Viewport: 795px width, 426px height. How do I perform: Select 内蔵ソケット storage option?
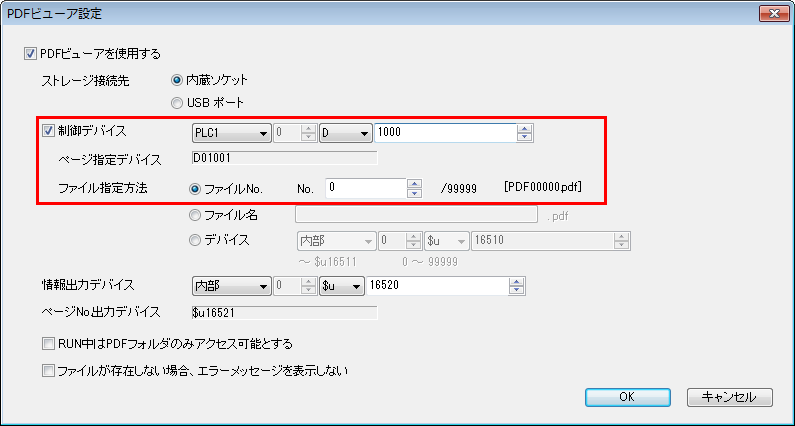pyautogui.click(x=177, y=79)
